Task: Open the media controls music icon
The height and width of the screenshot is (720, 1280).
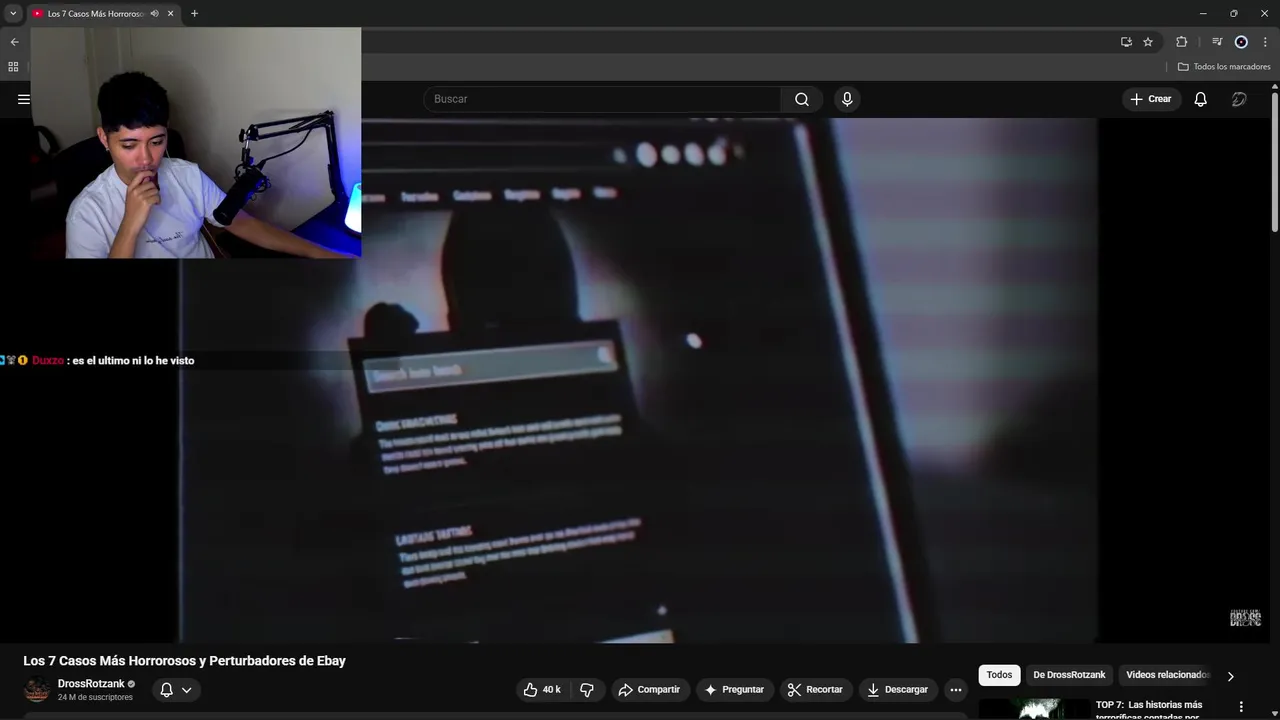Action: (1217, 42)
